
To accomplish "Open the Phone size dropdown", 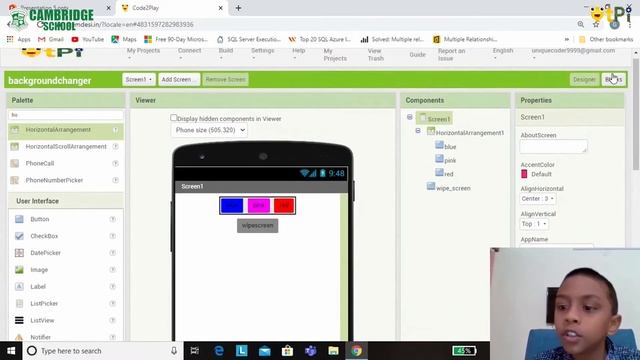I will (209, 130).
